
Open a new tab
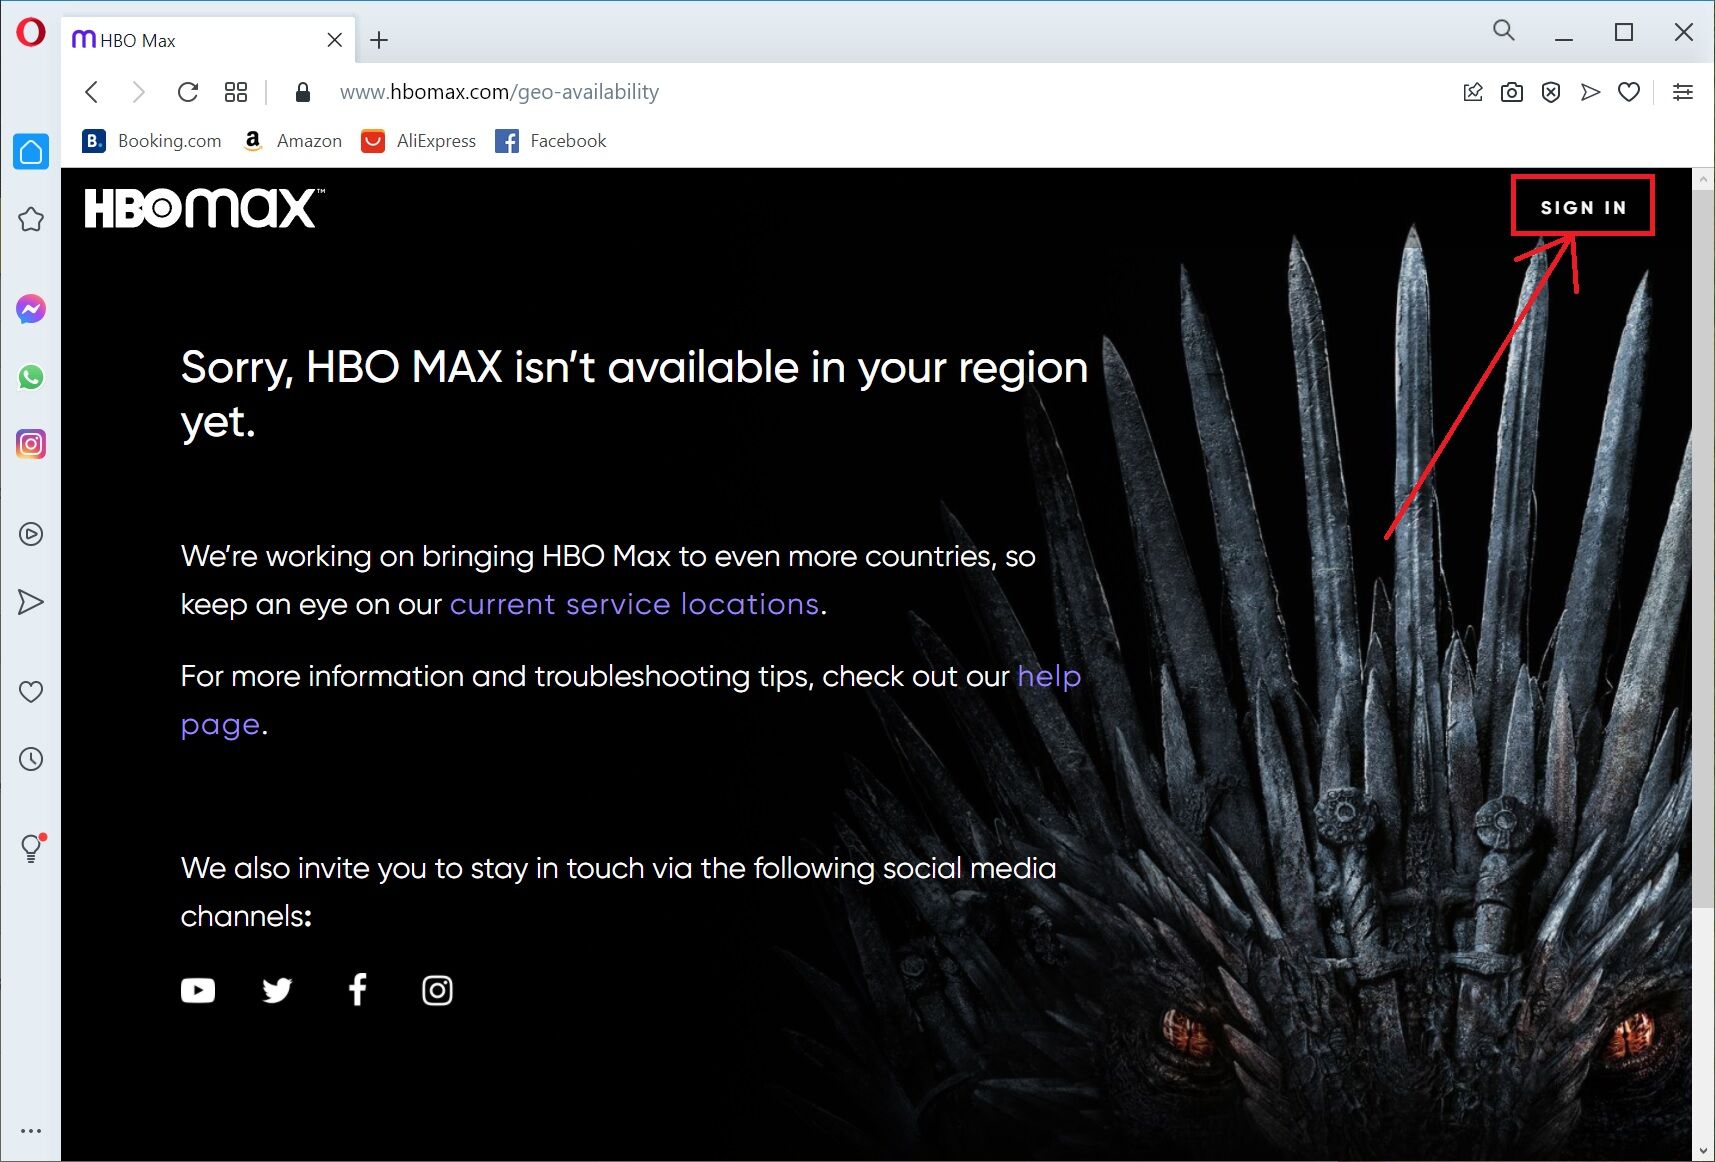click(379, 40)
